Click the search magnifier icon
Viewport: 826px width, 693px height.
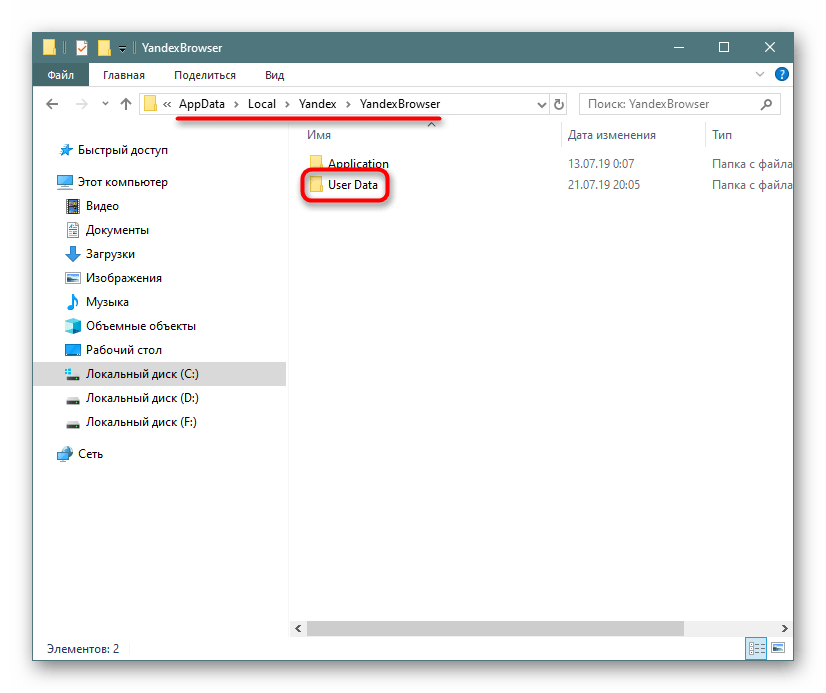pyautogui.click(x=766, y=104)
